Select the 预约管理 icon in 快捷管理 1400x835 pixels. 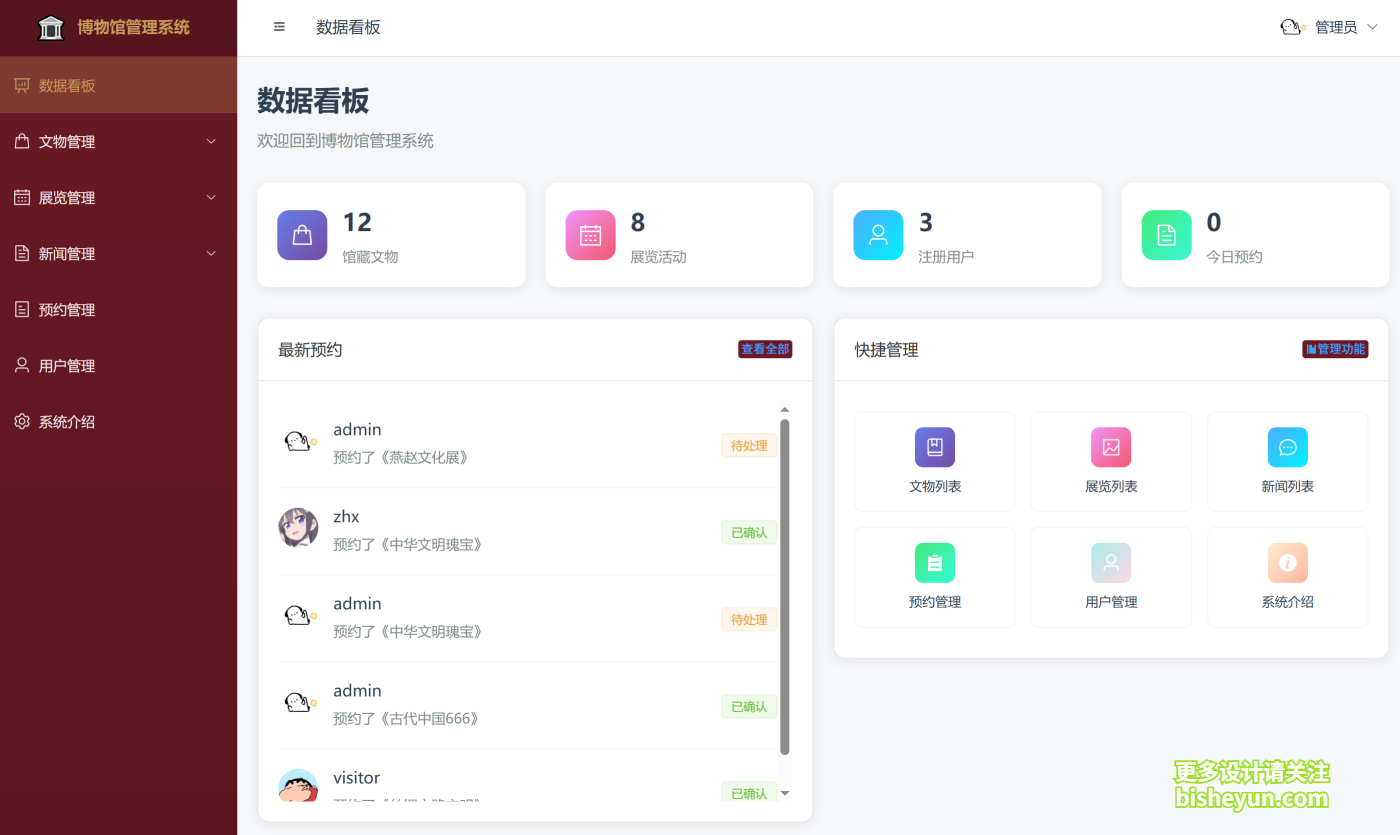tap(934, 562)
